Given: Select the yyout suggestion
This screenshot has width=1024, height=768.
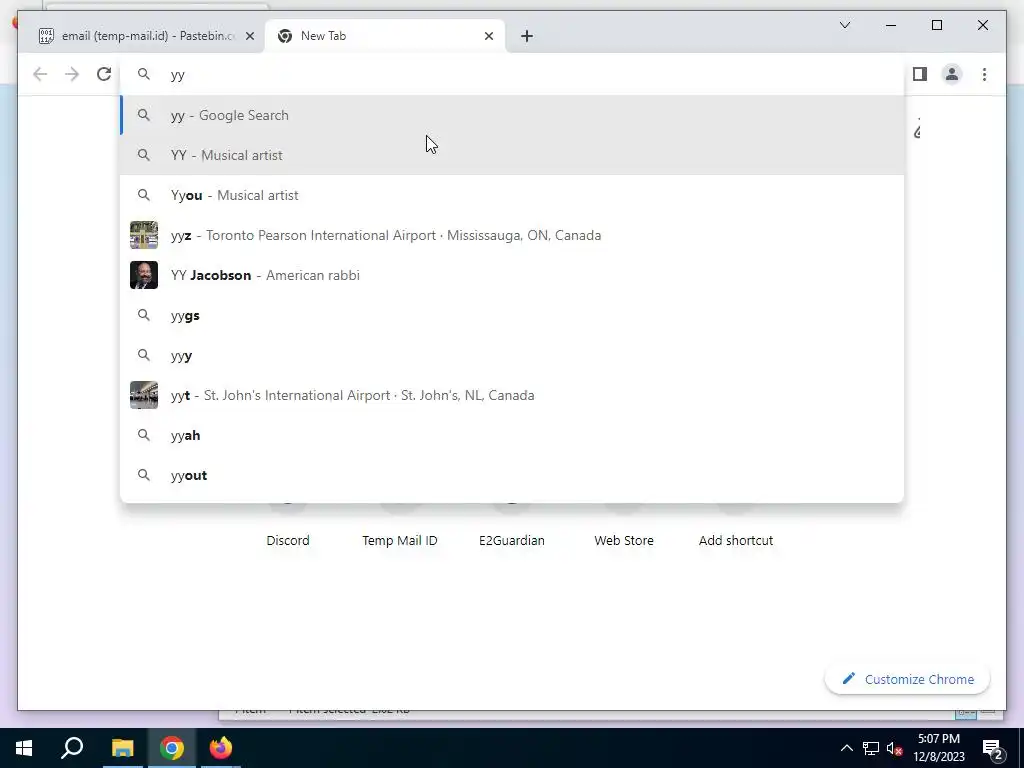Looking at the screenshot, I should click(512, 475).
